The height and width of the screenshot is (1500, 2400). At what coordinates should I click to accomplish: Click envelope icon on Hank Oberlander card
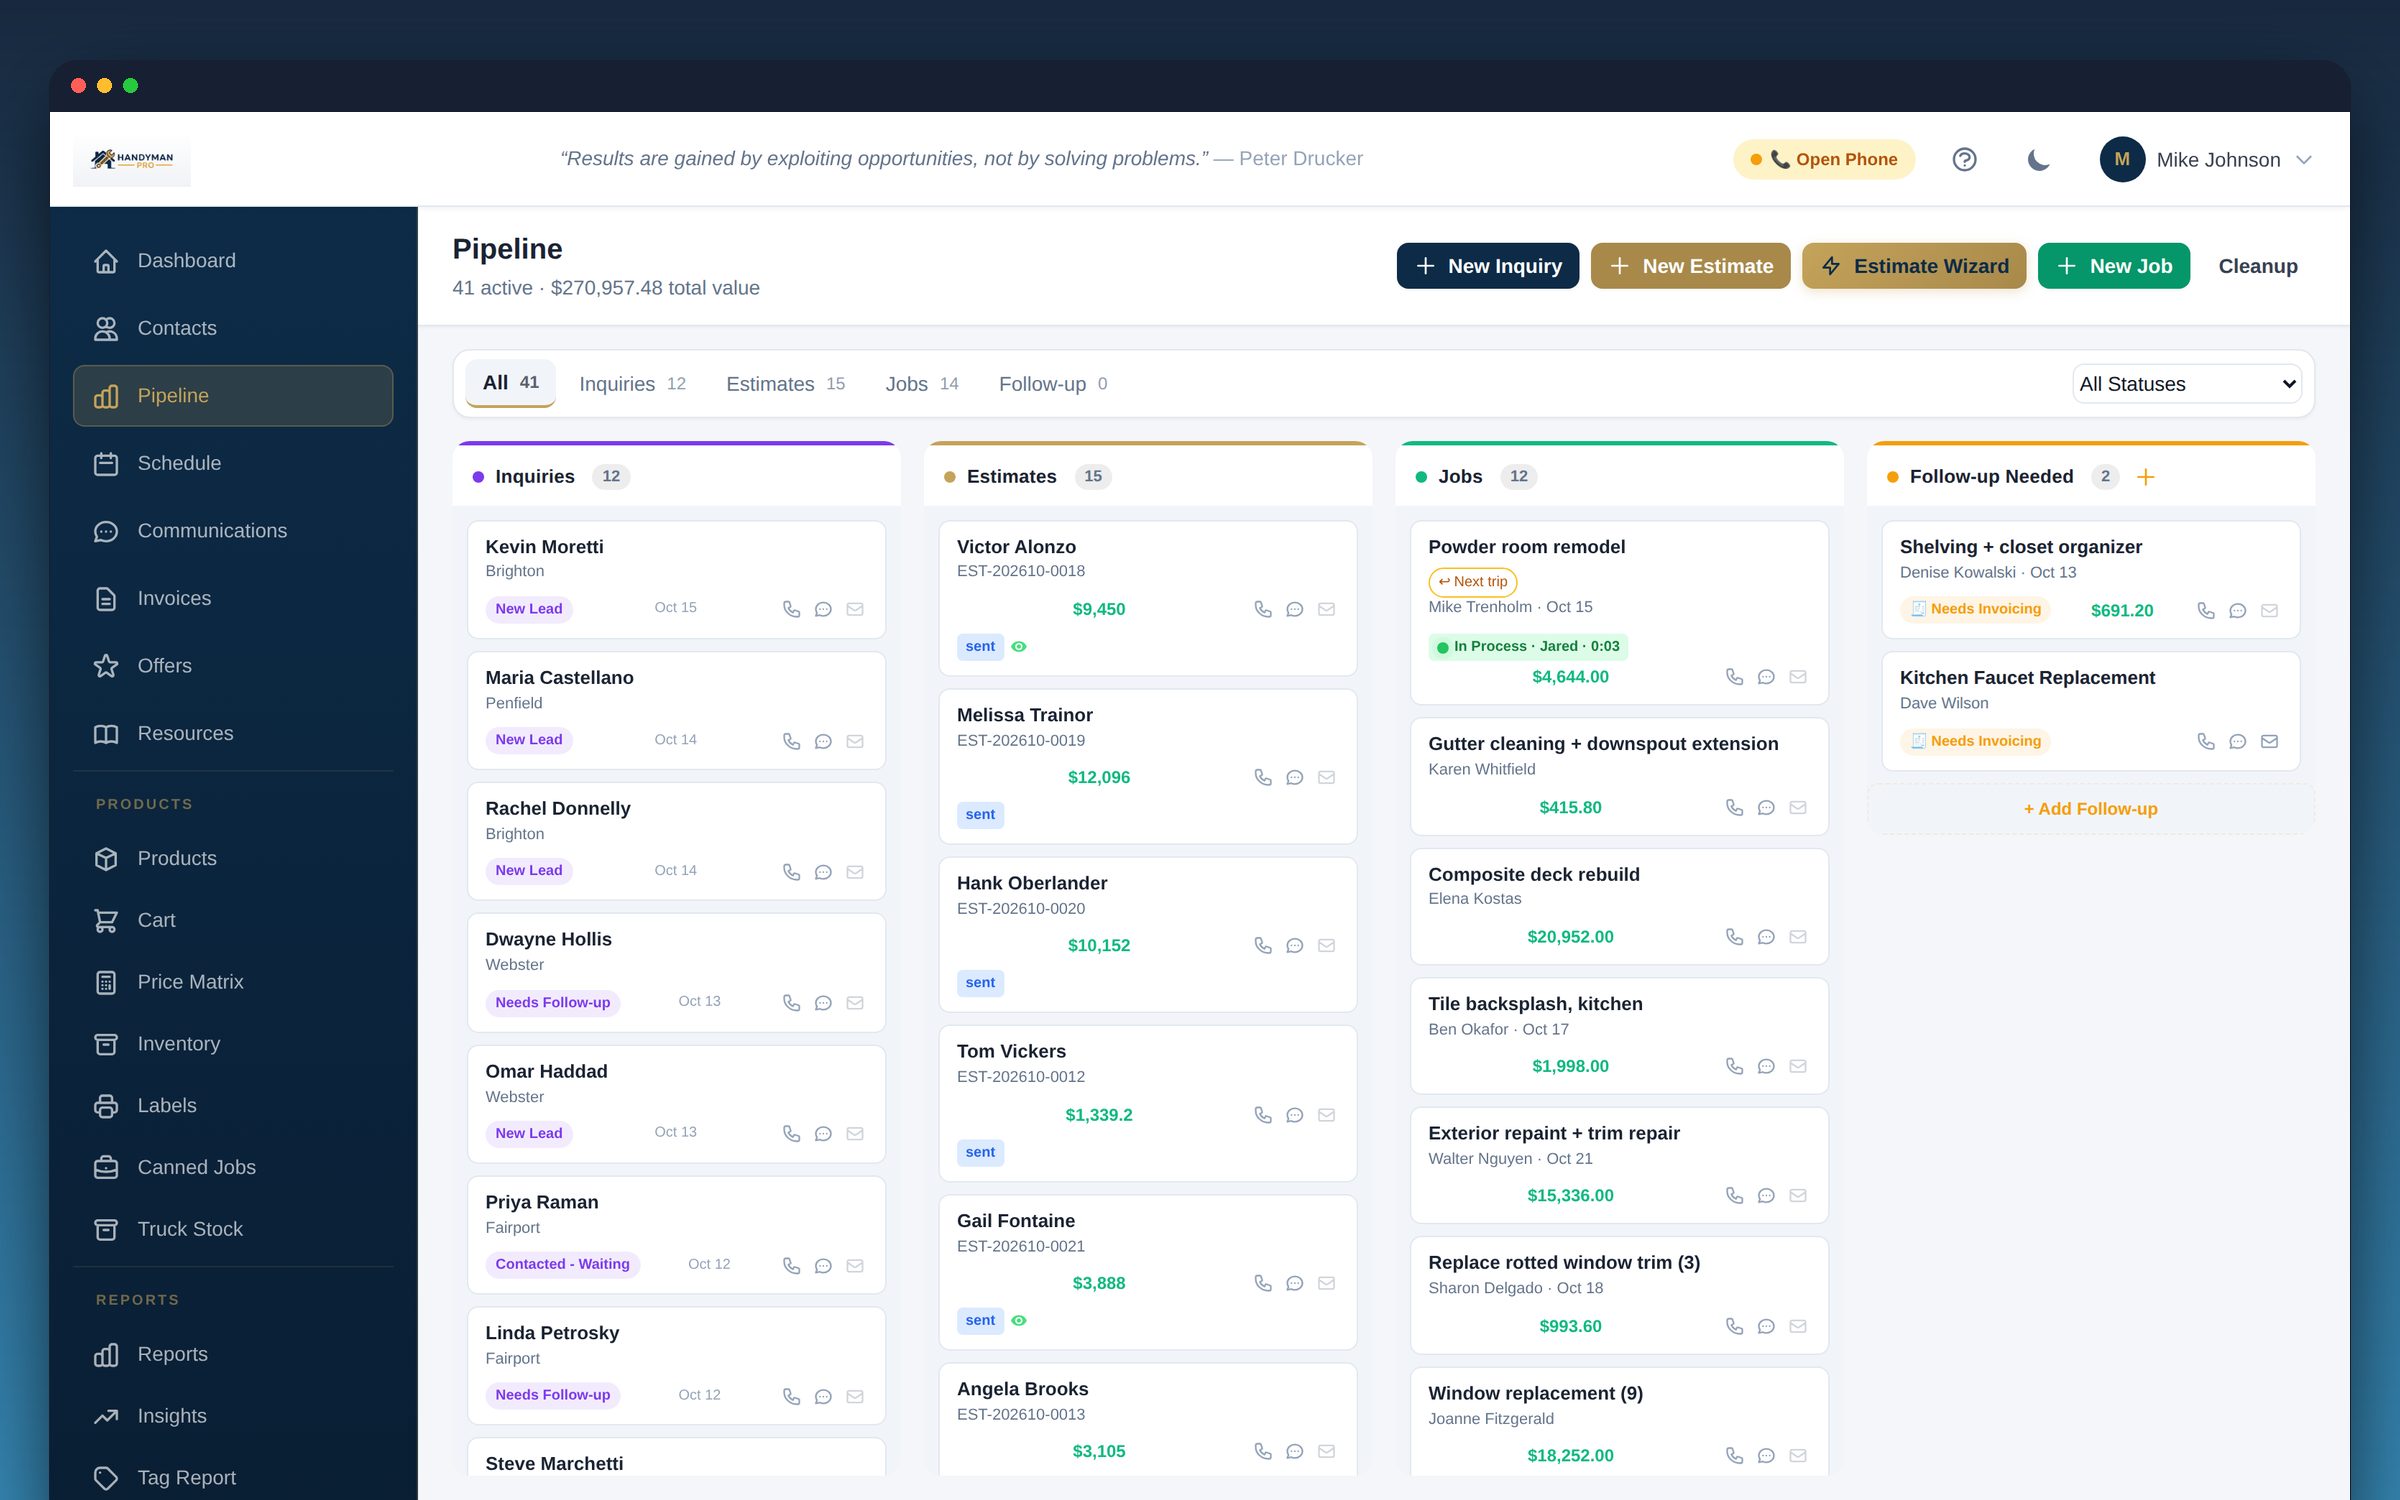(1327, 945)
